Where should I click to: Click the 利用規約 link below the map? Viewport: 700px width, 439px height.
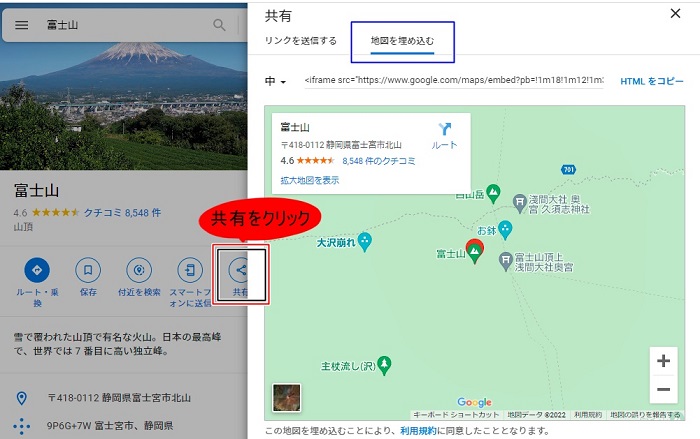[418, 431]
